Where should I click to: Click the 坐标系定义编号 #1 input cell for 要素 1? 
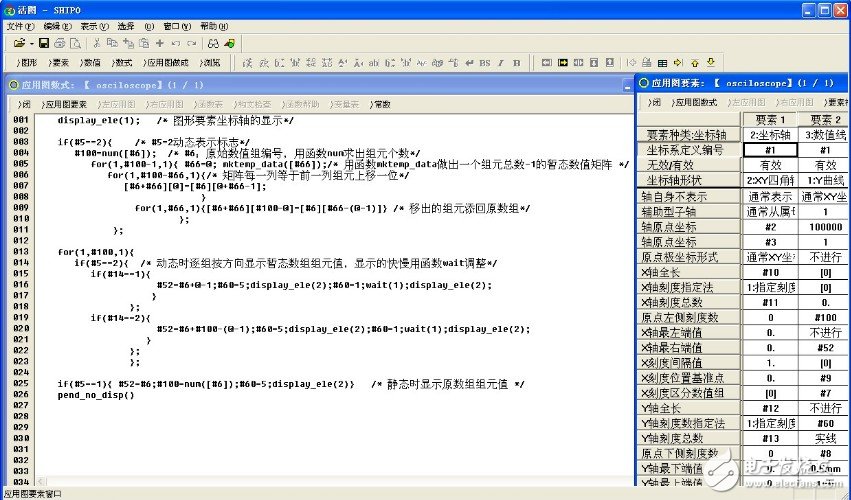(x=770, y=150)
